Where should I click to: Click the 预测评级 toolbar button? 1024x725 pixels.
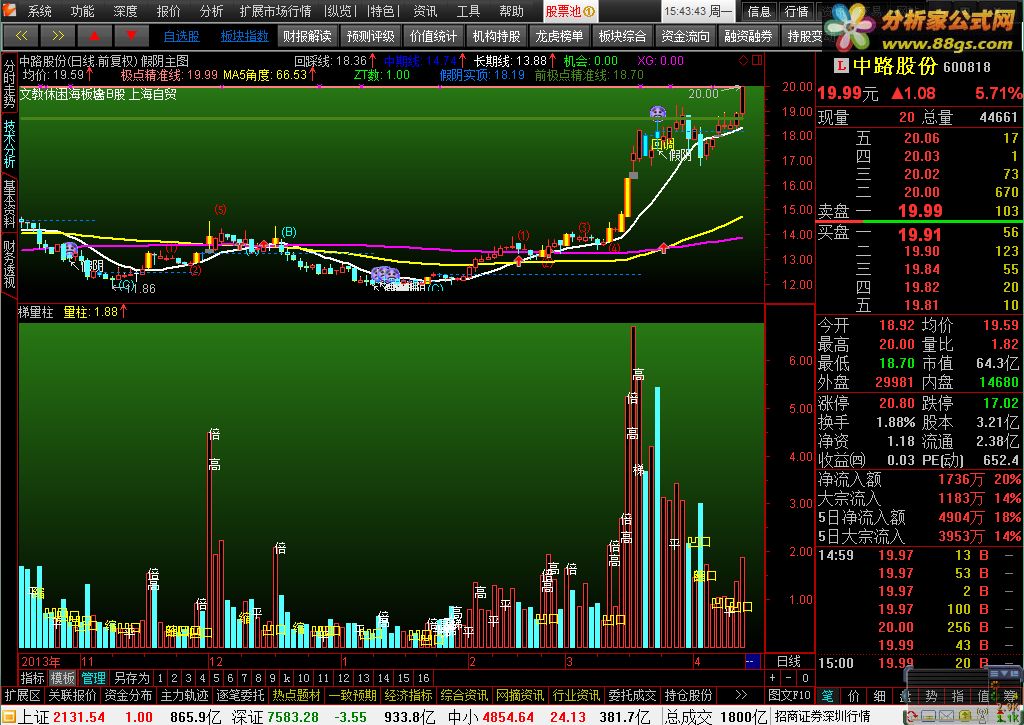[370, 36]
